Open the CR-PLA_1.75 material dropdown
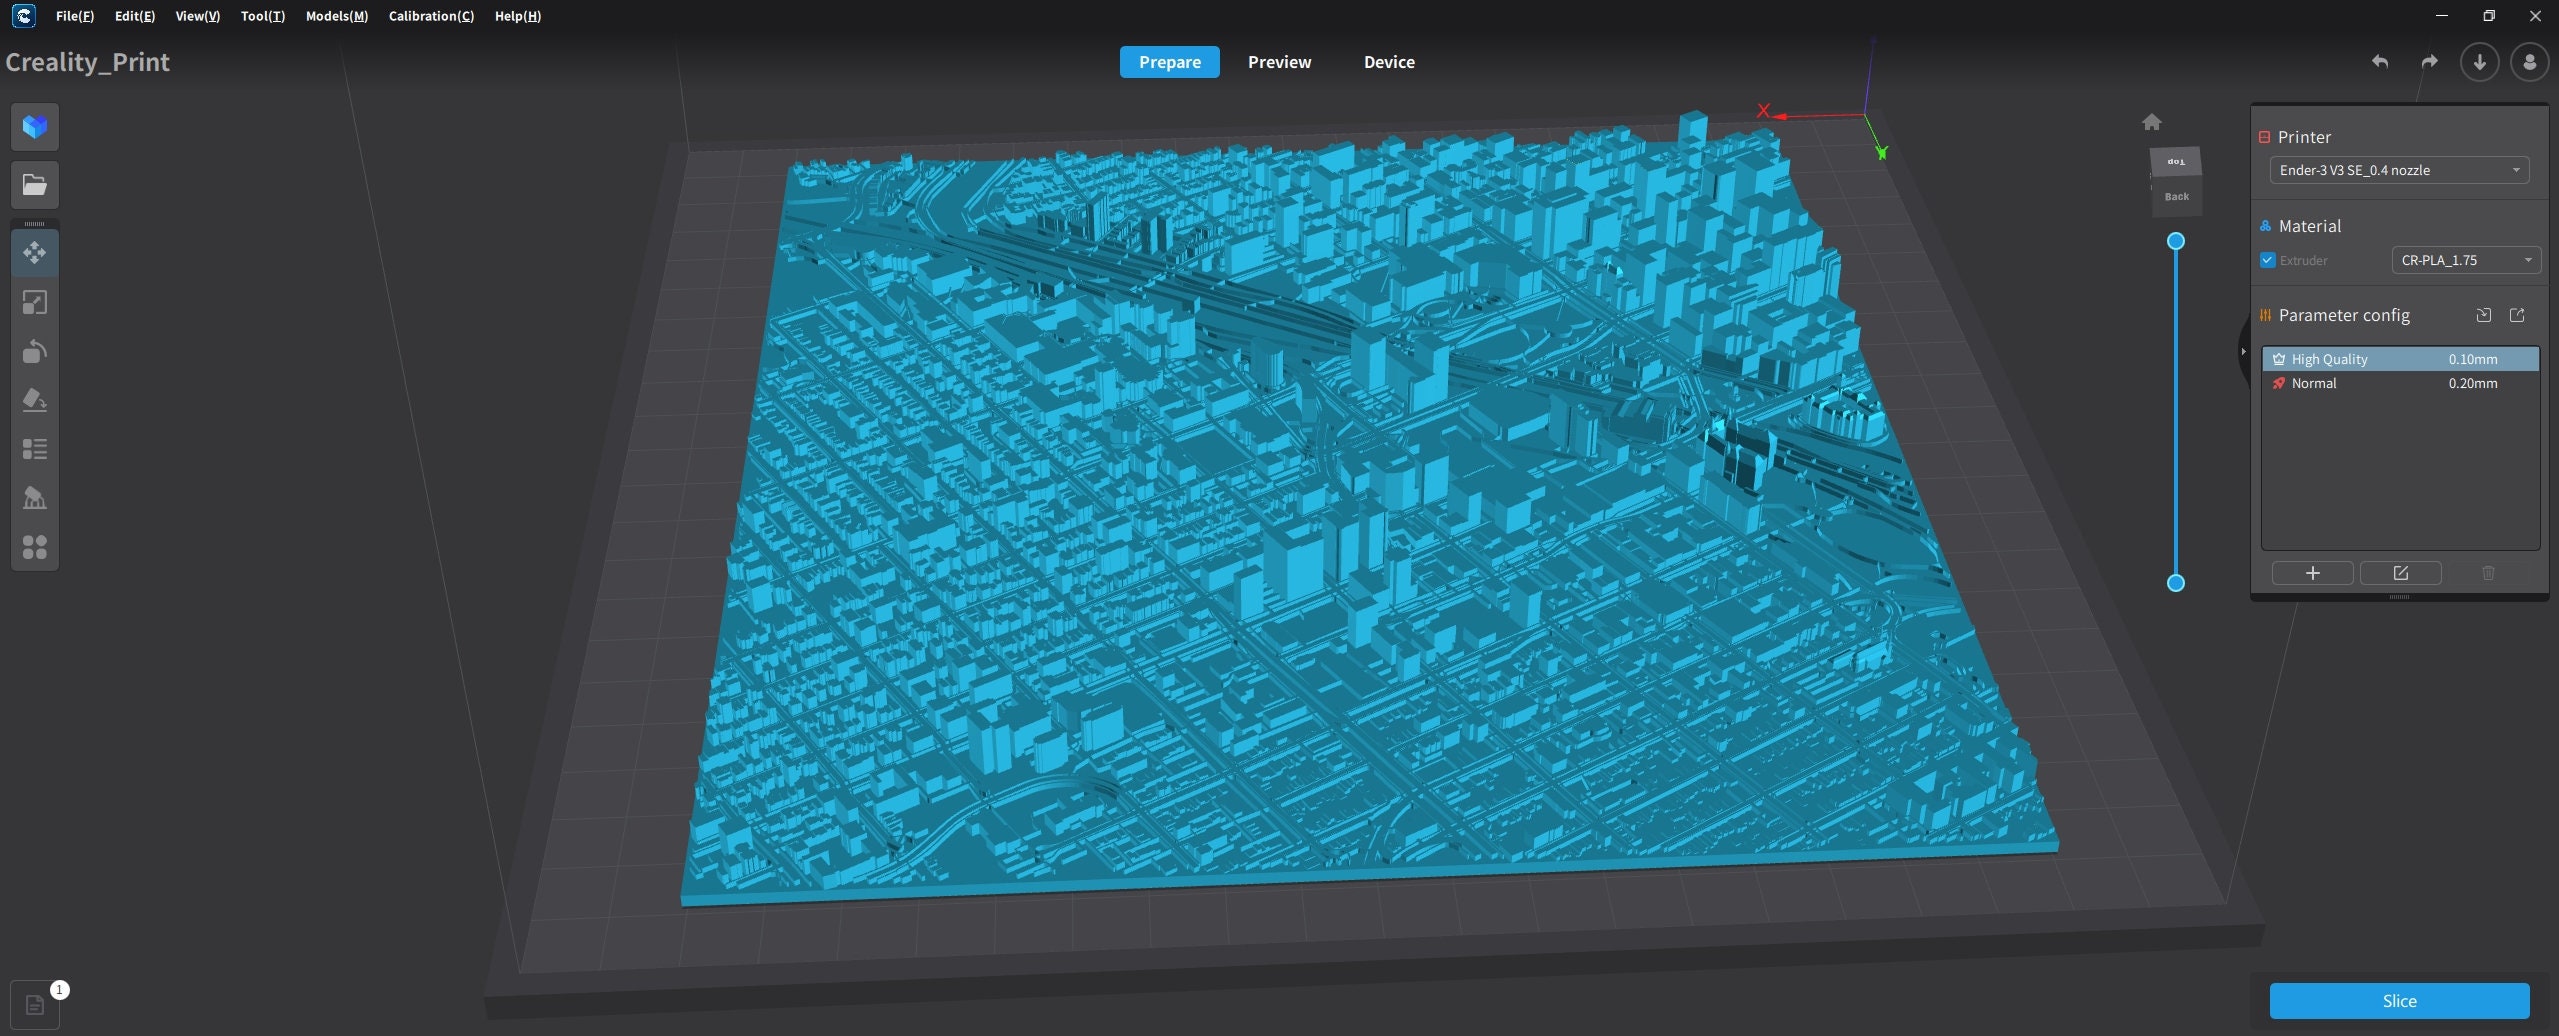2559x1036 pixels. pos(2463,260)
